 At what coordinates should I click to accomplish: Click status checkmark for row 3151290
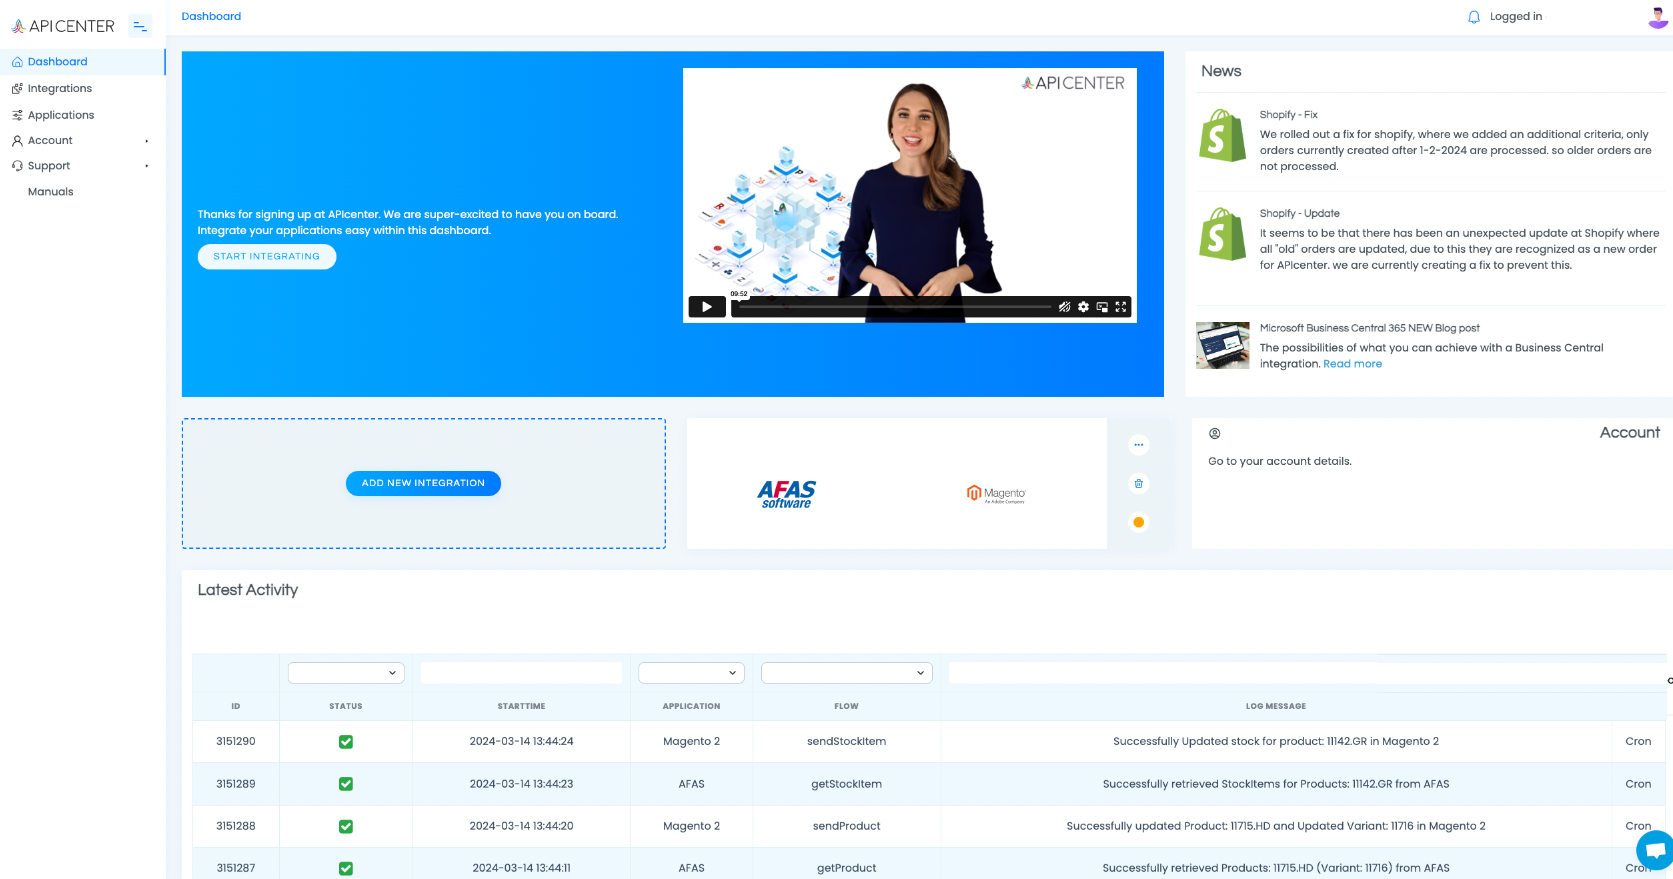point(346,742)
